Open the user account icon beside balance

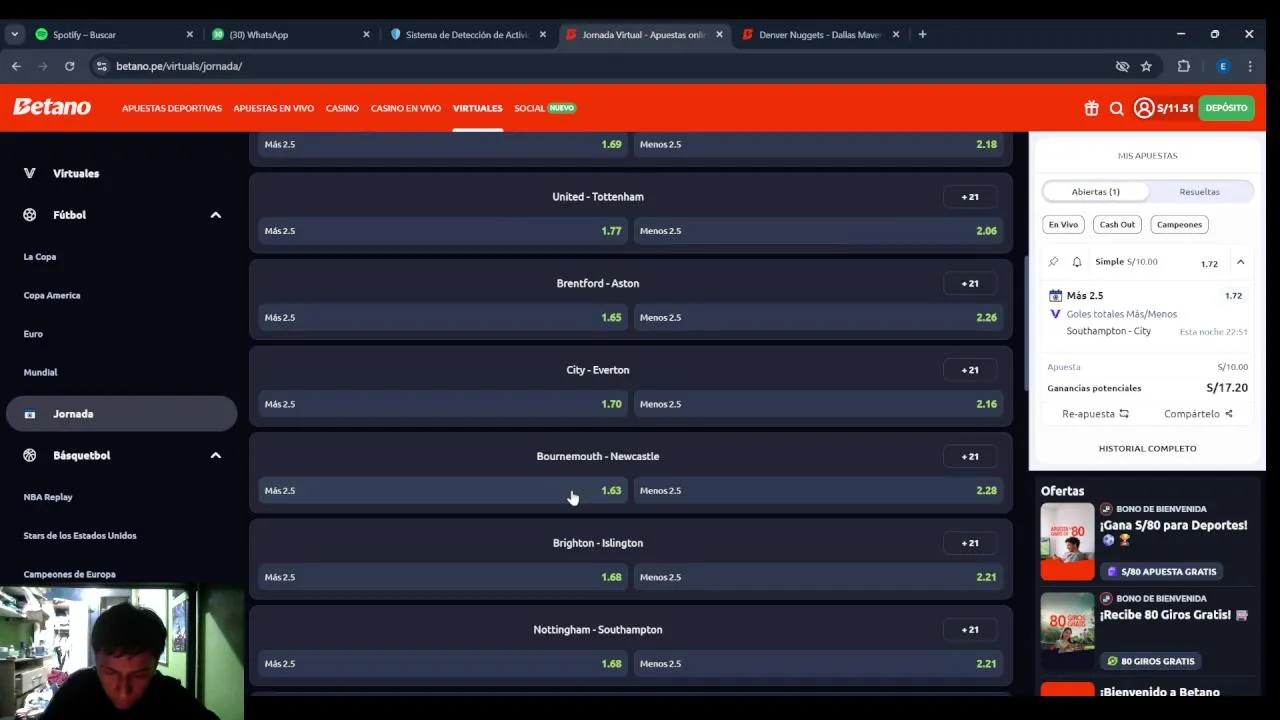(1144, 108)
